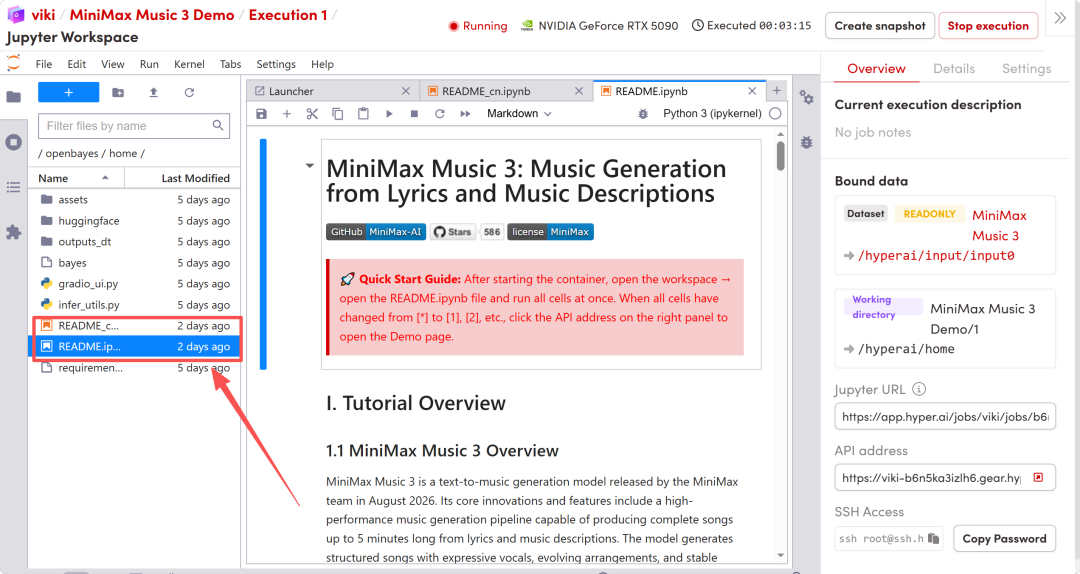Open MiniMax Music 3 Demo breadcrumb link
The width and height of the screenshot is (1080, 574).
point(152,15)
